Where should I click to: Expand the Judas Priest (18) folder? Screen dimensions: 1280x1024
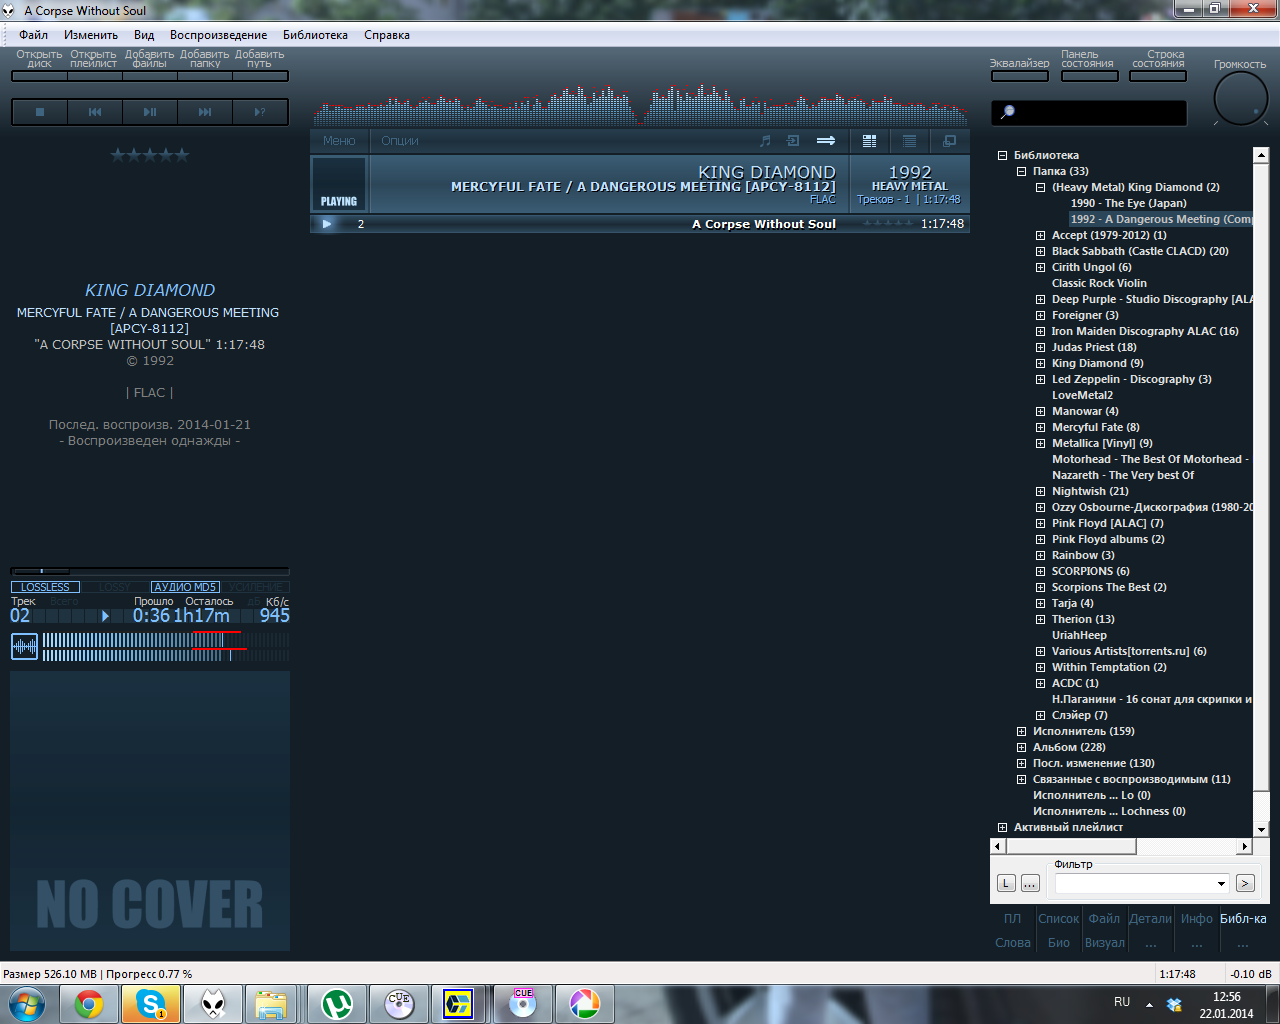click(x=1040, y=347)
